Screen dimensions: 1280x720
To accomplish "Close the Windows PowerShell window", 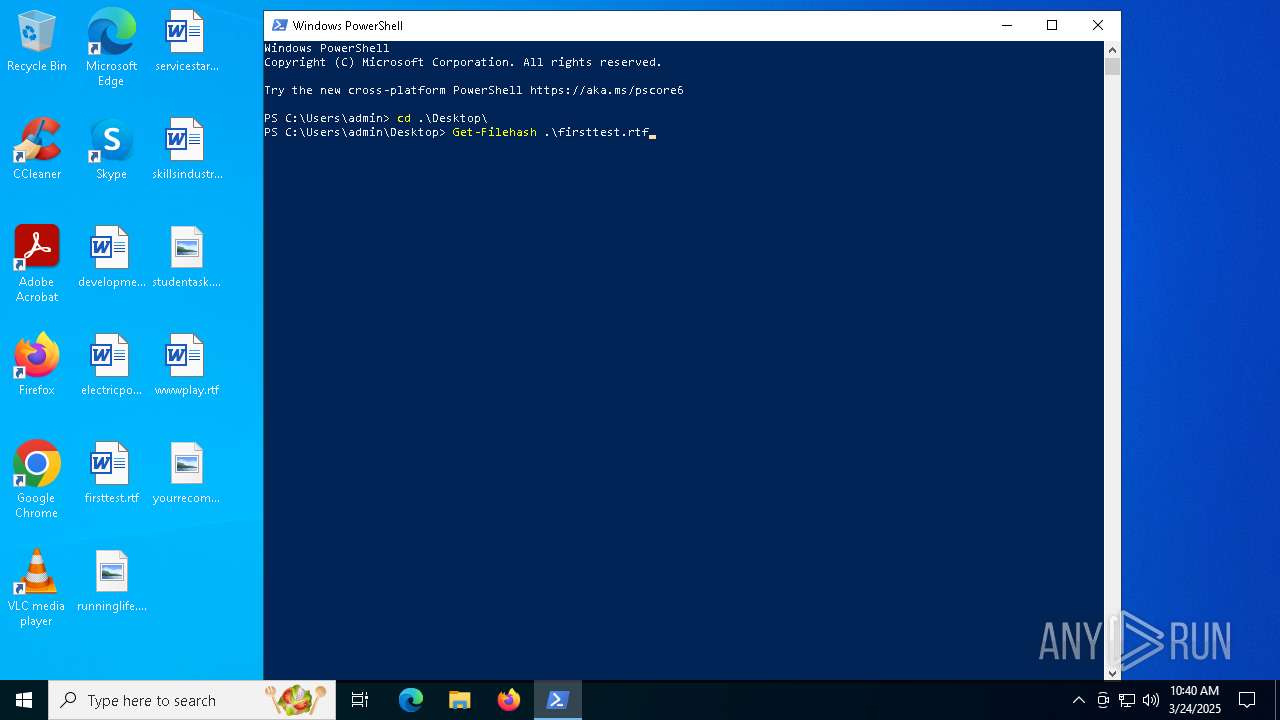I will [x=1098, y=25].
